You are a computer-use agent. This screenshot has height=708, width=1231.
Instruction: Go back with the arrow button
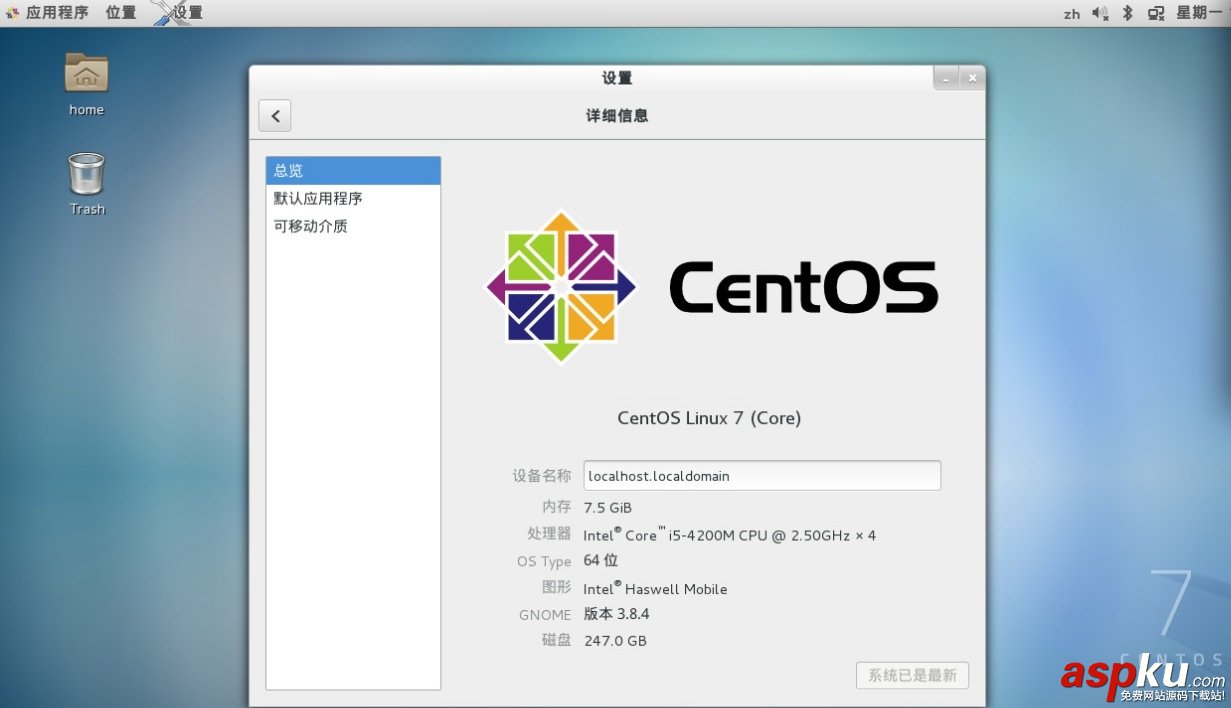coord(275,115)
